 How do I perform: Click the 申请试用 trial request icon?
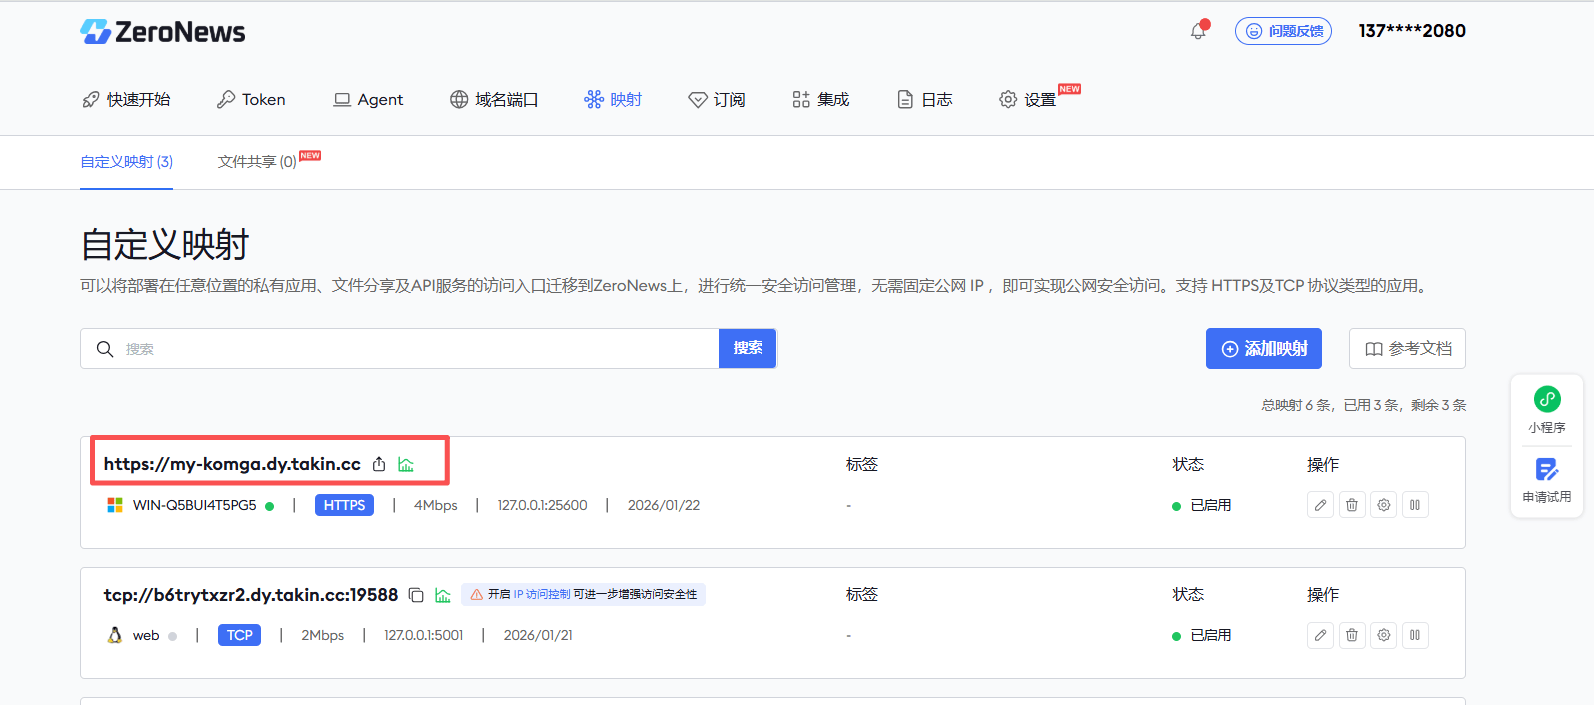click(x=1547, y=480)
